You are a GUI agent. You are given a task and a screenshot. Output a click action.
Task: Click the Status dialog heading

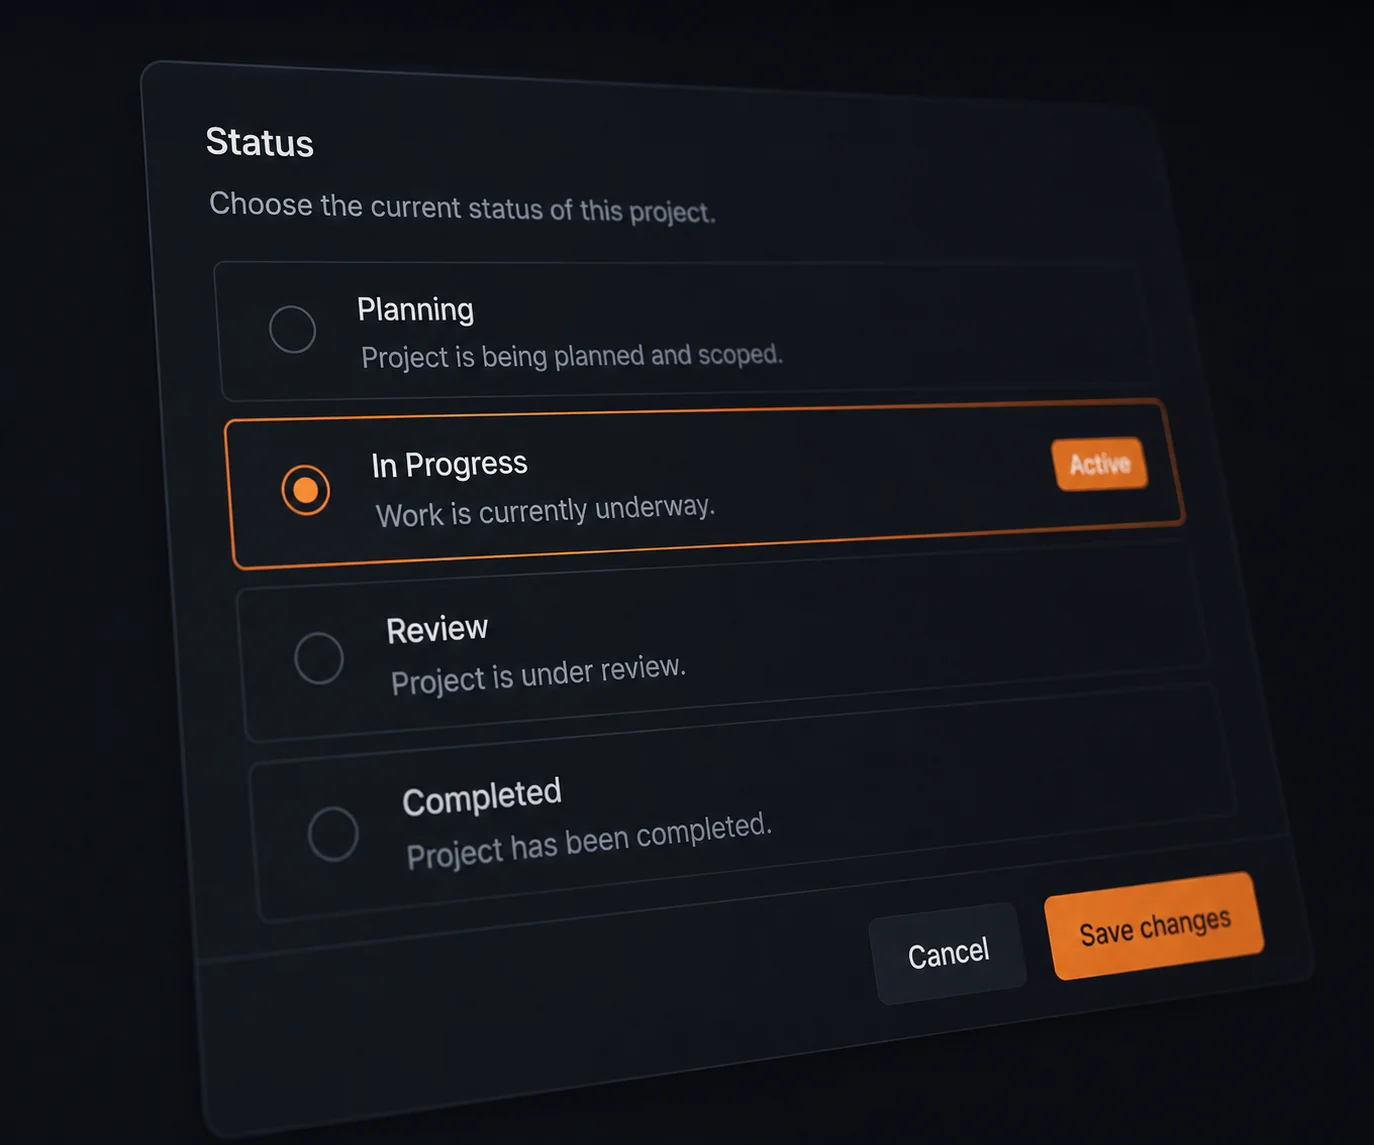click(x=260, y=142)
